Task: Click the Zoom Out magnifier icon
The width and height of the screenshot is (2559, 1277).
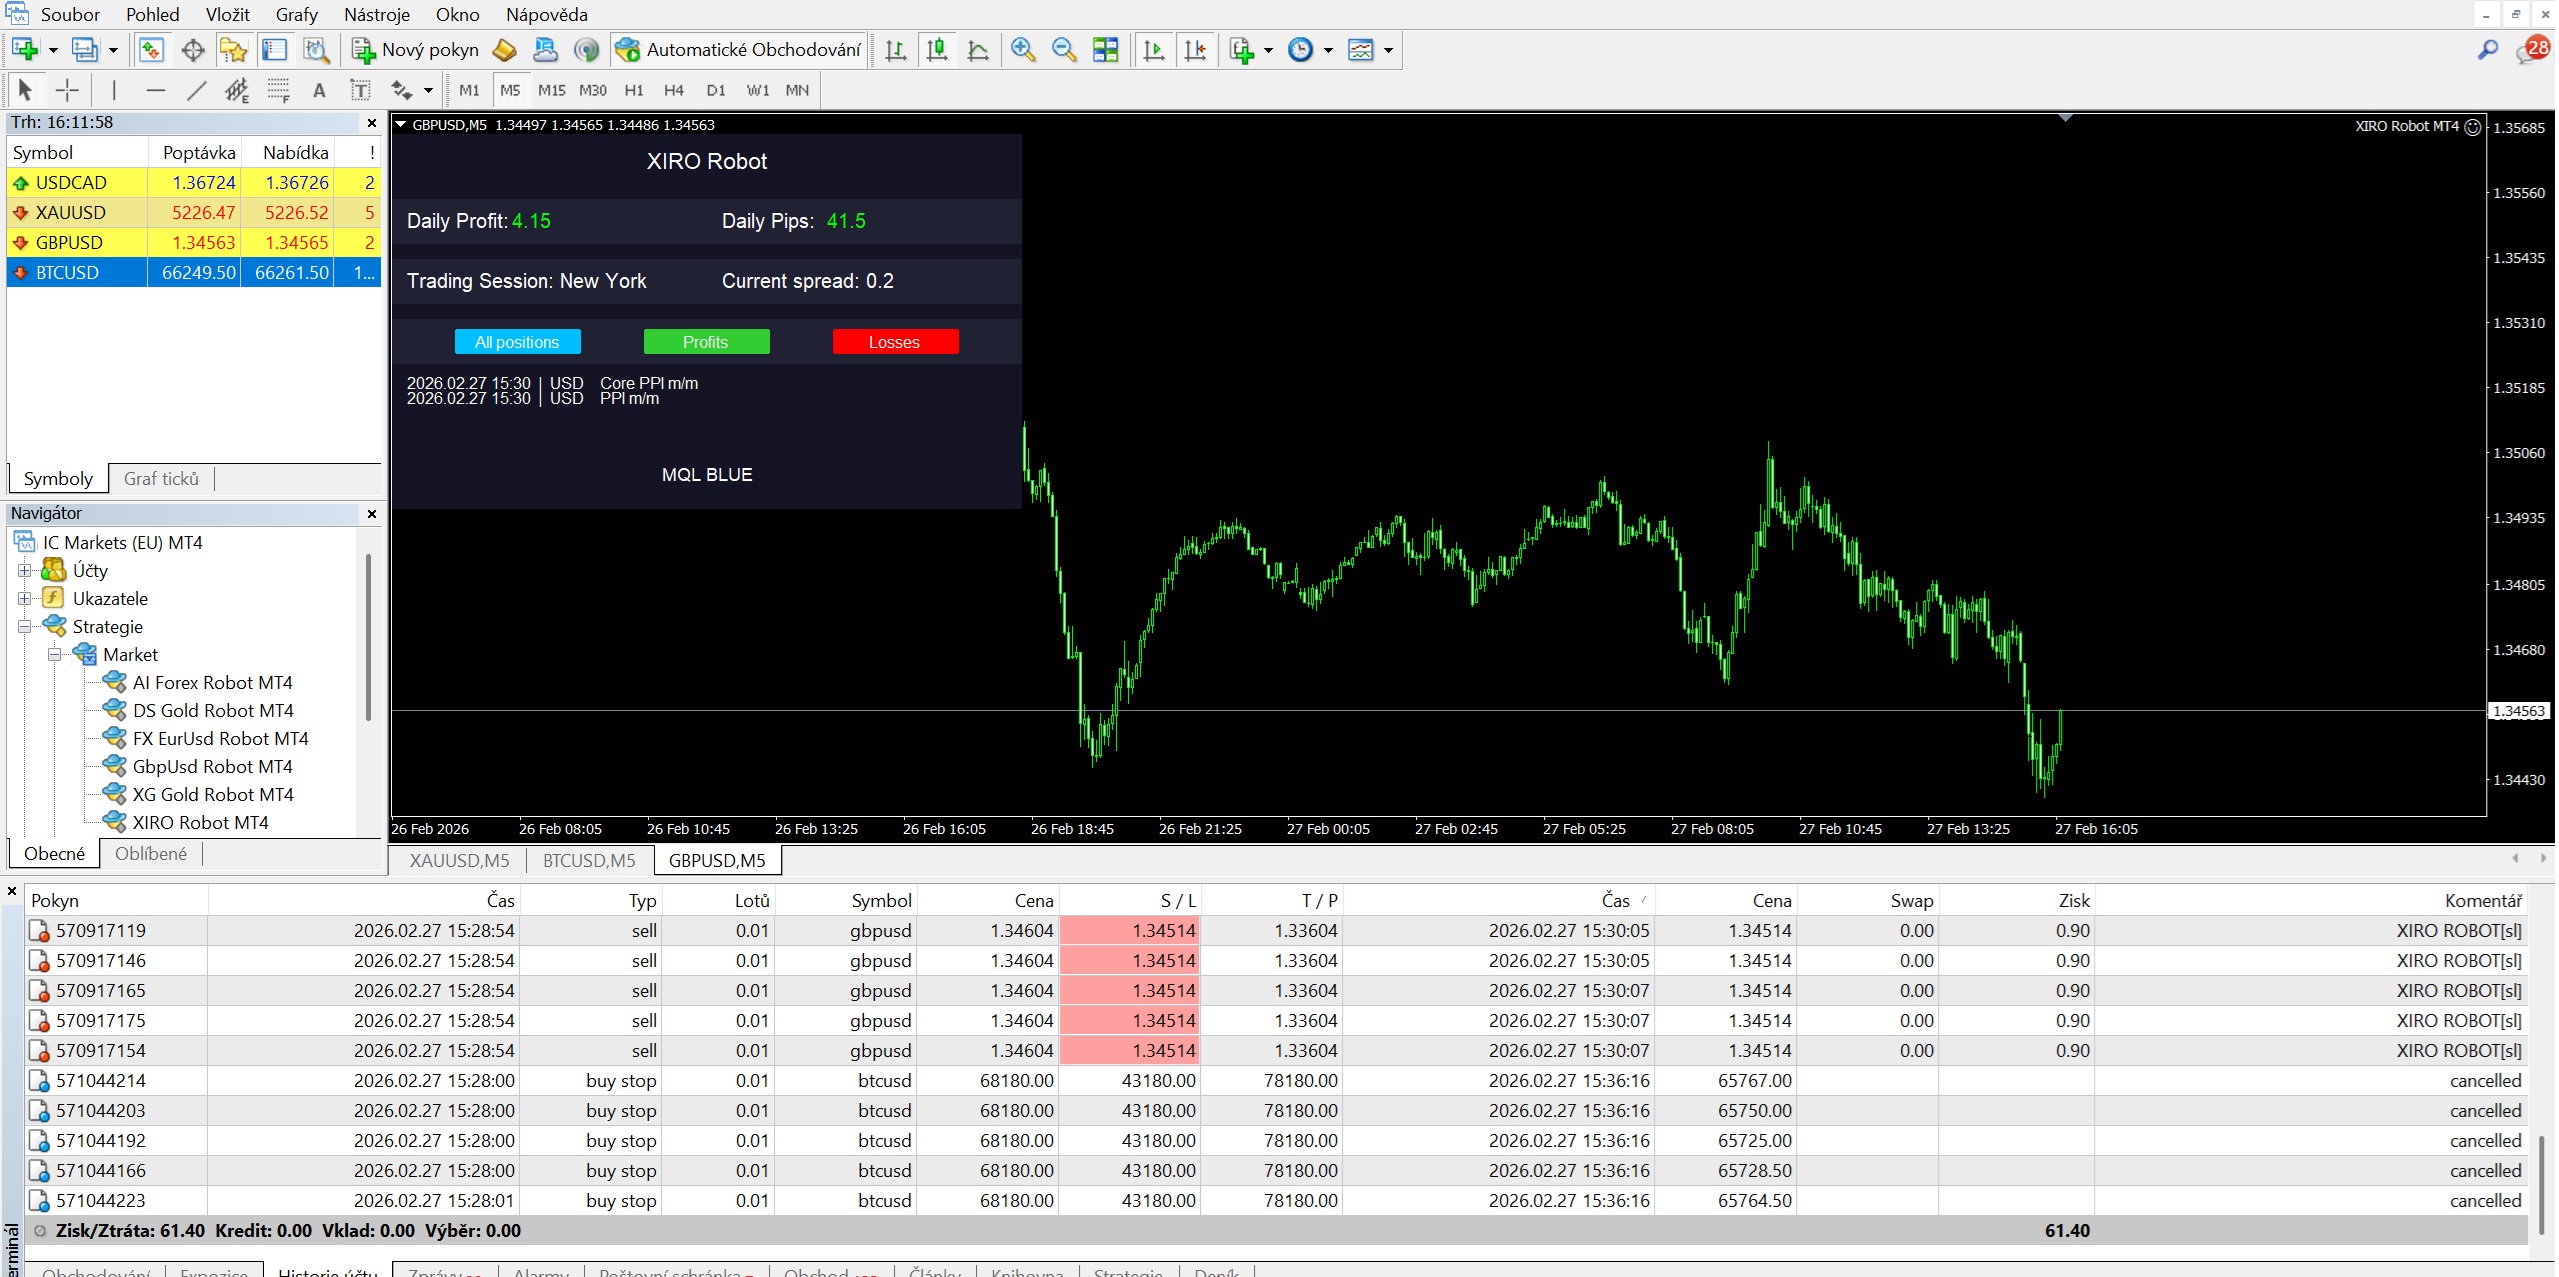Action: tap(1064, 50)
